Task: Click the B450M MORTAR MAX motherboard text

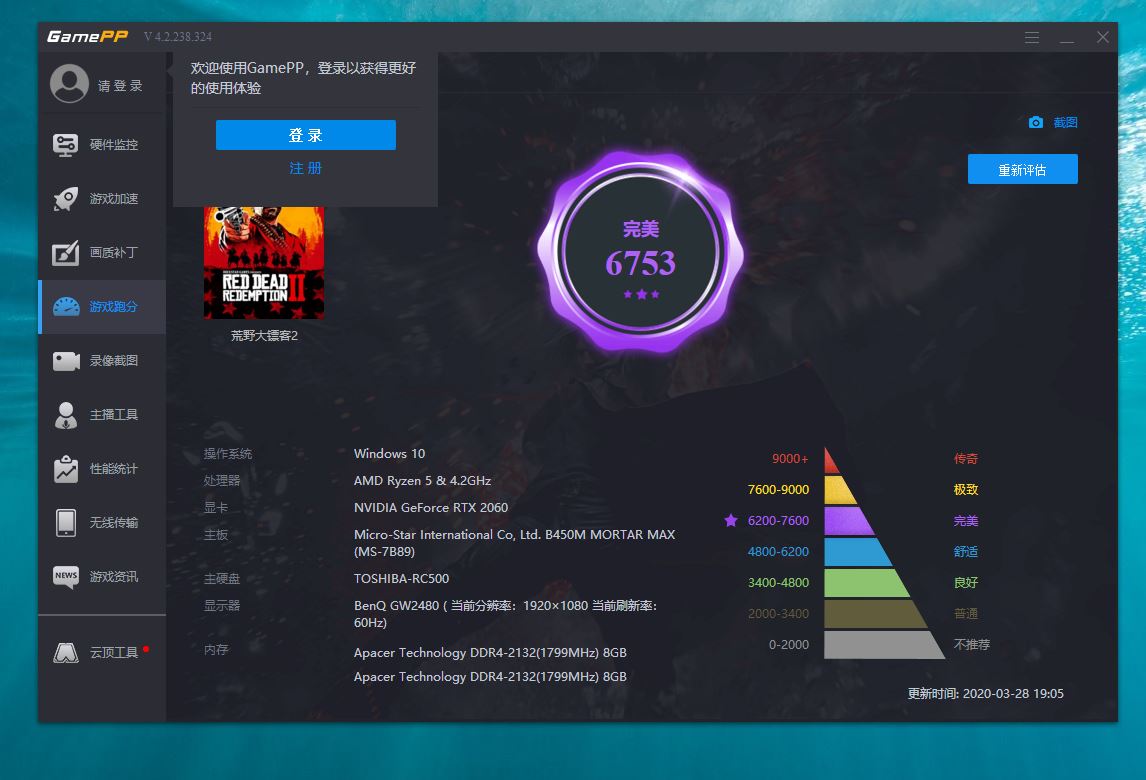Action: (x=515, y=543)
